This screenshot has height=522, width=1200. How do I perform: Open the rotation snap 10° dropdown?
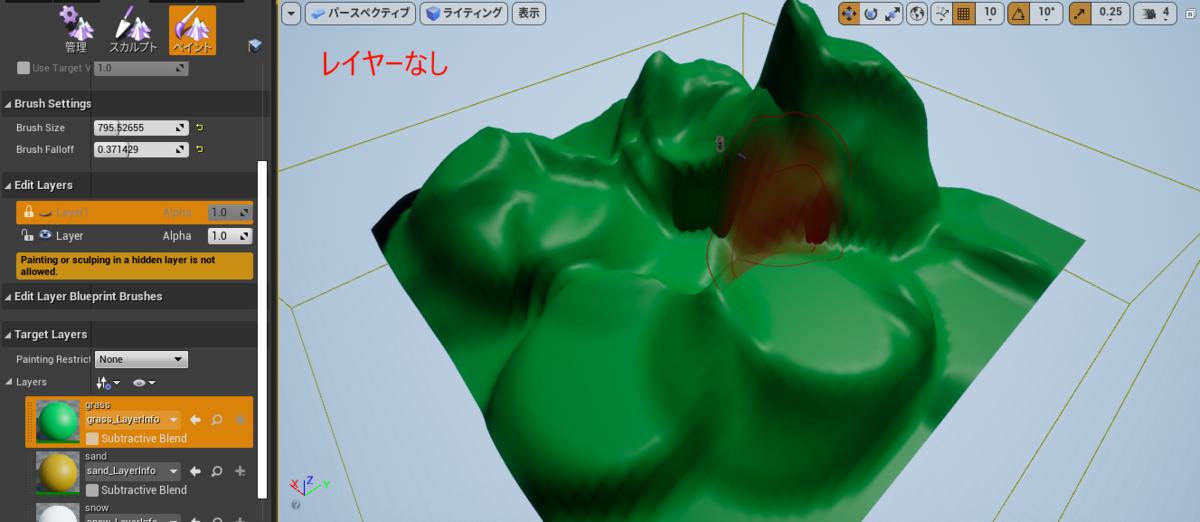1046,13
